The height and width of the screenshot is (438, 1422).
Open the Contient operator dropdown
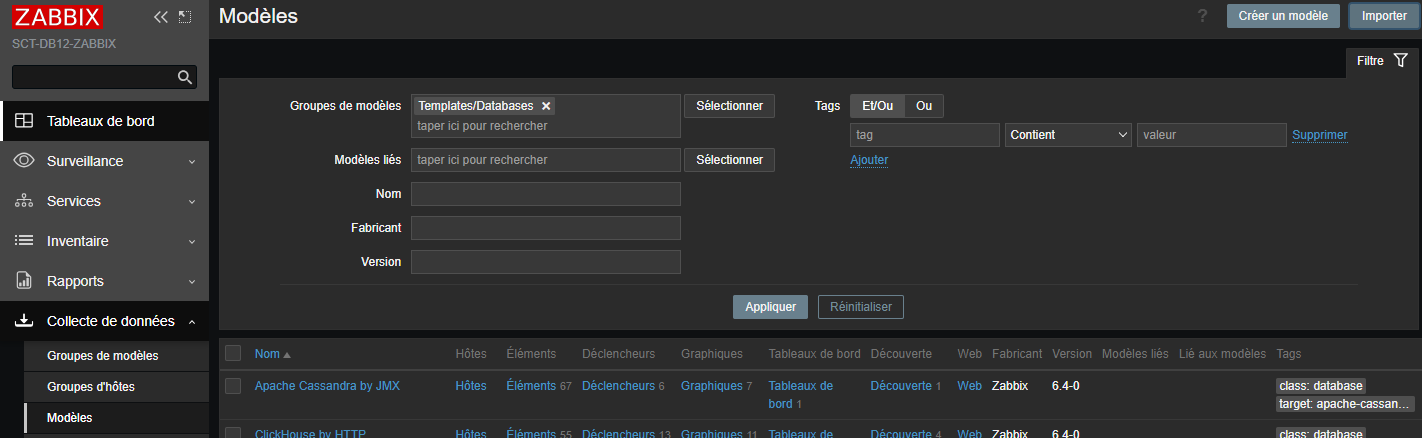(x=1067, y=135)
